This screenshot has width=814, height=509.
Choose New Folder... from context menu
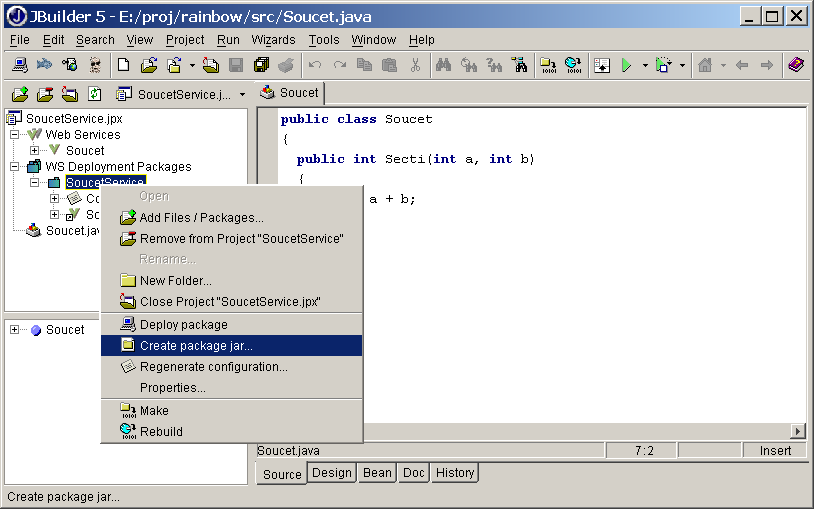pyautogui.click(x=232, y=280)
